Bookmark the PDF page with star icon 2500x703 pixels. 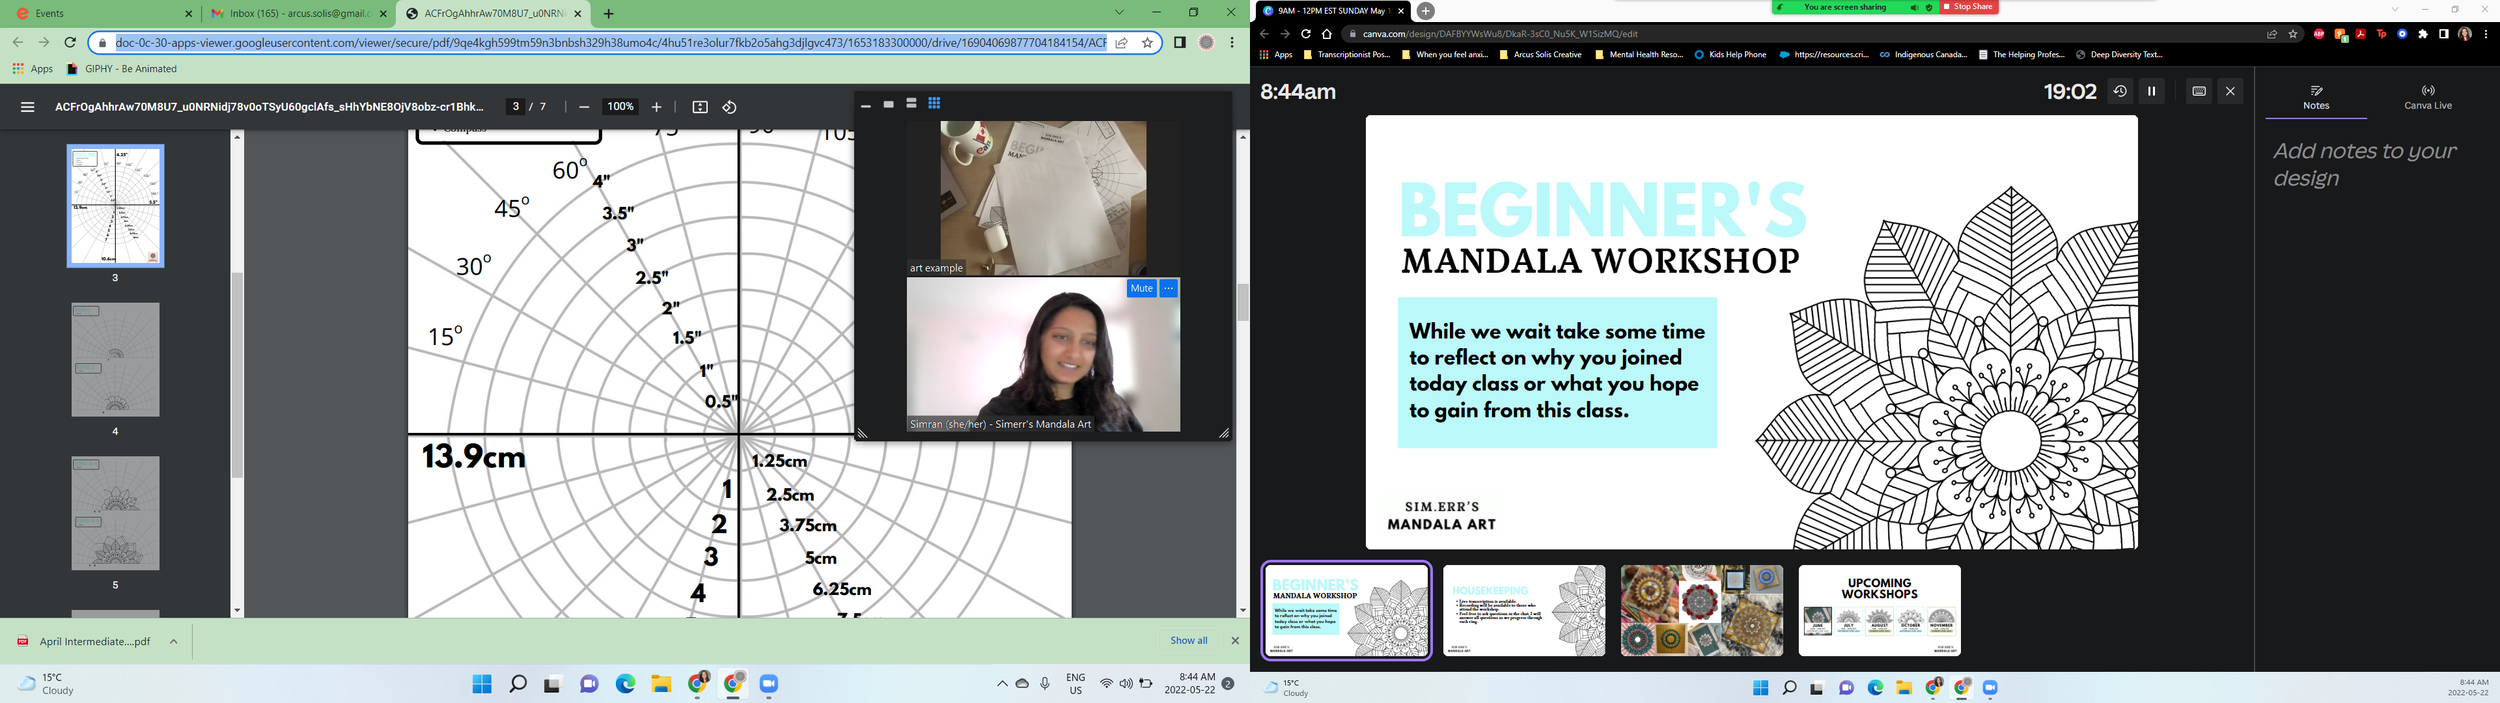pos(1147,43)
